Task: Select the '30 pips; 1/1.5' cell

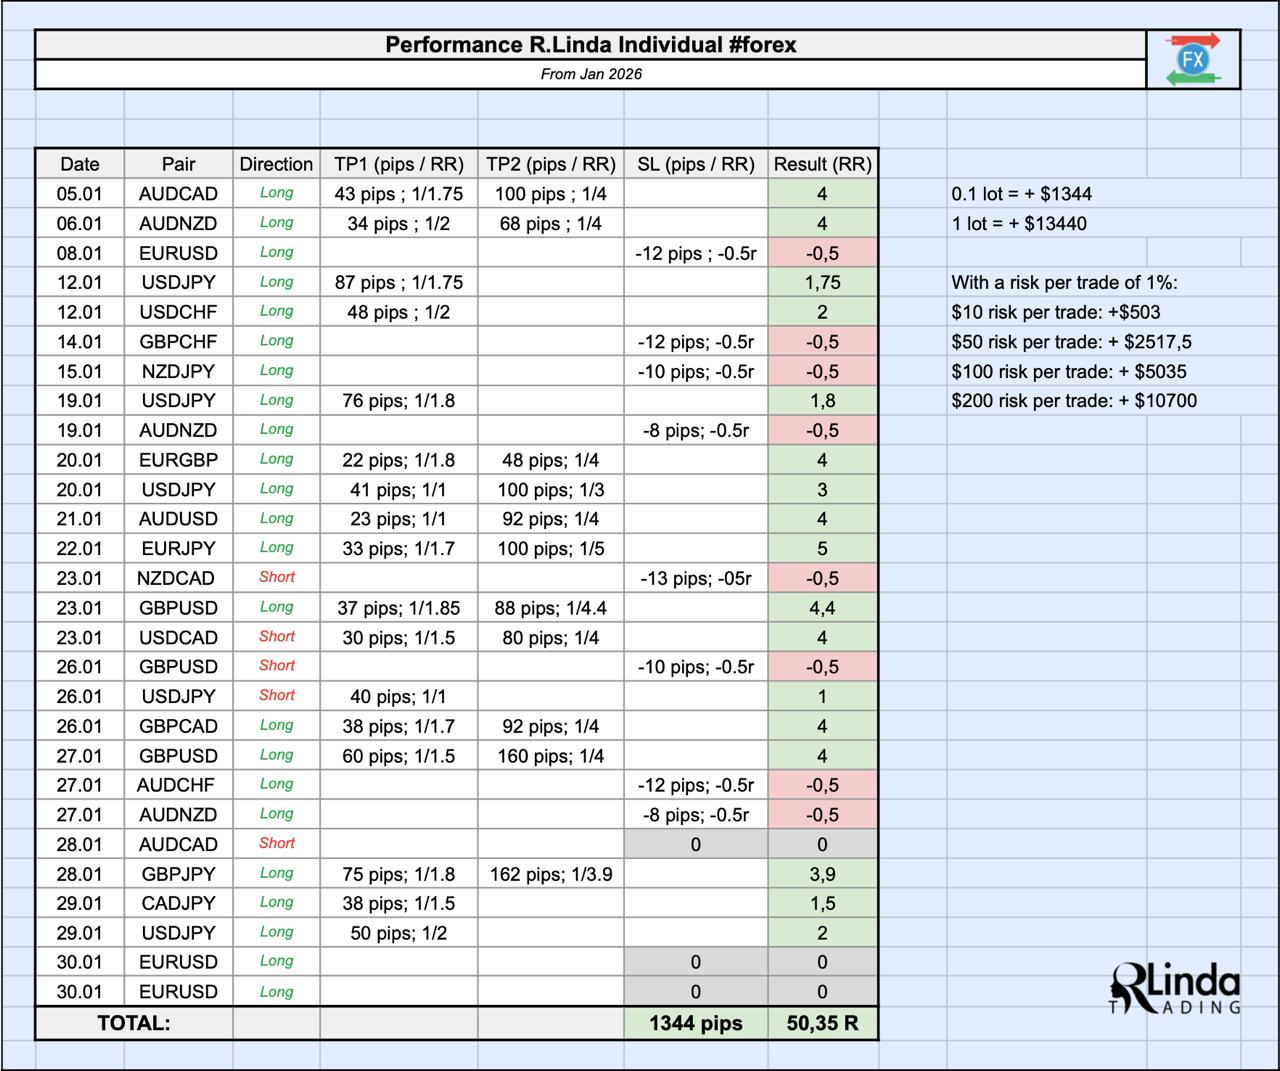Action: (399, 637)
